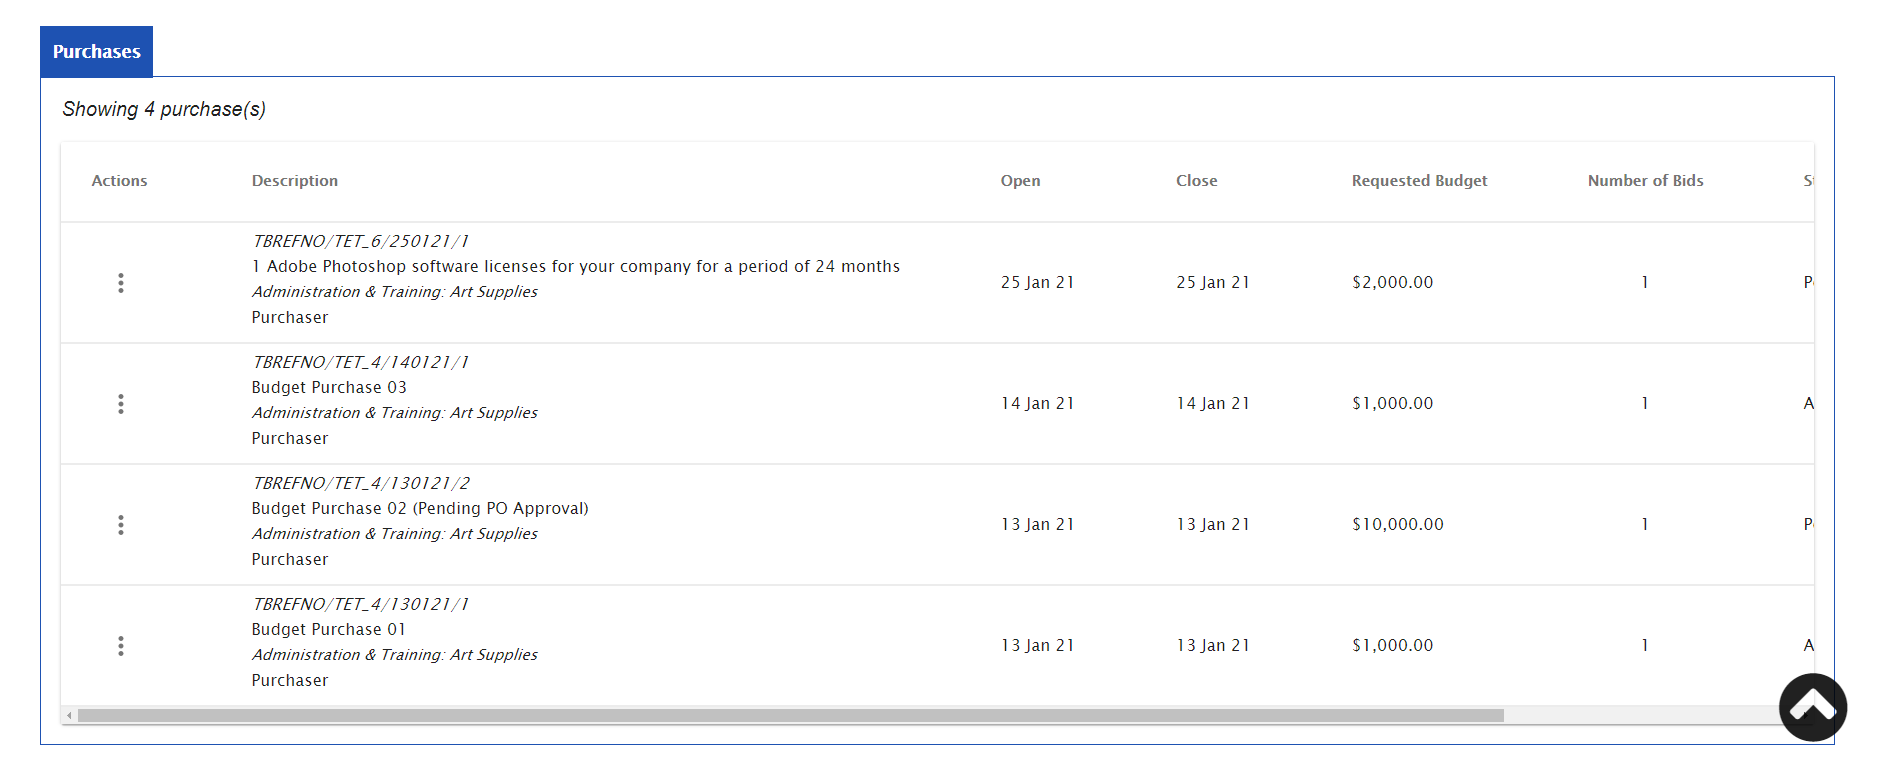Click the Actions column header
The image size is (1882, 758).
(119, 181)
